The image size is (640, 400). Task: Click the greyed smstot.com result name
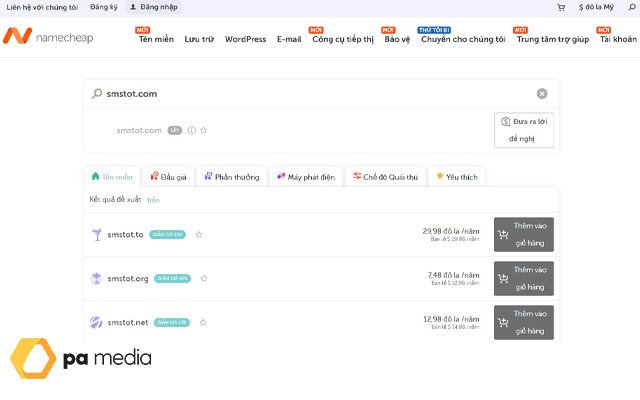(x=139, y=130)
